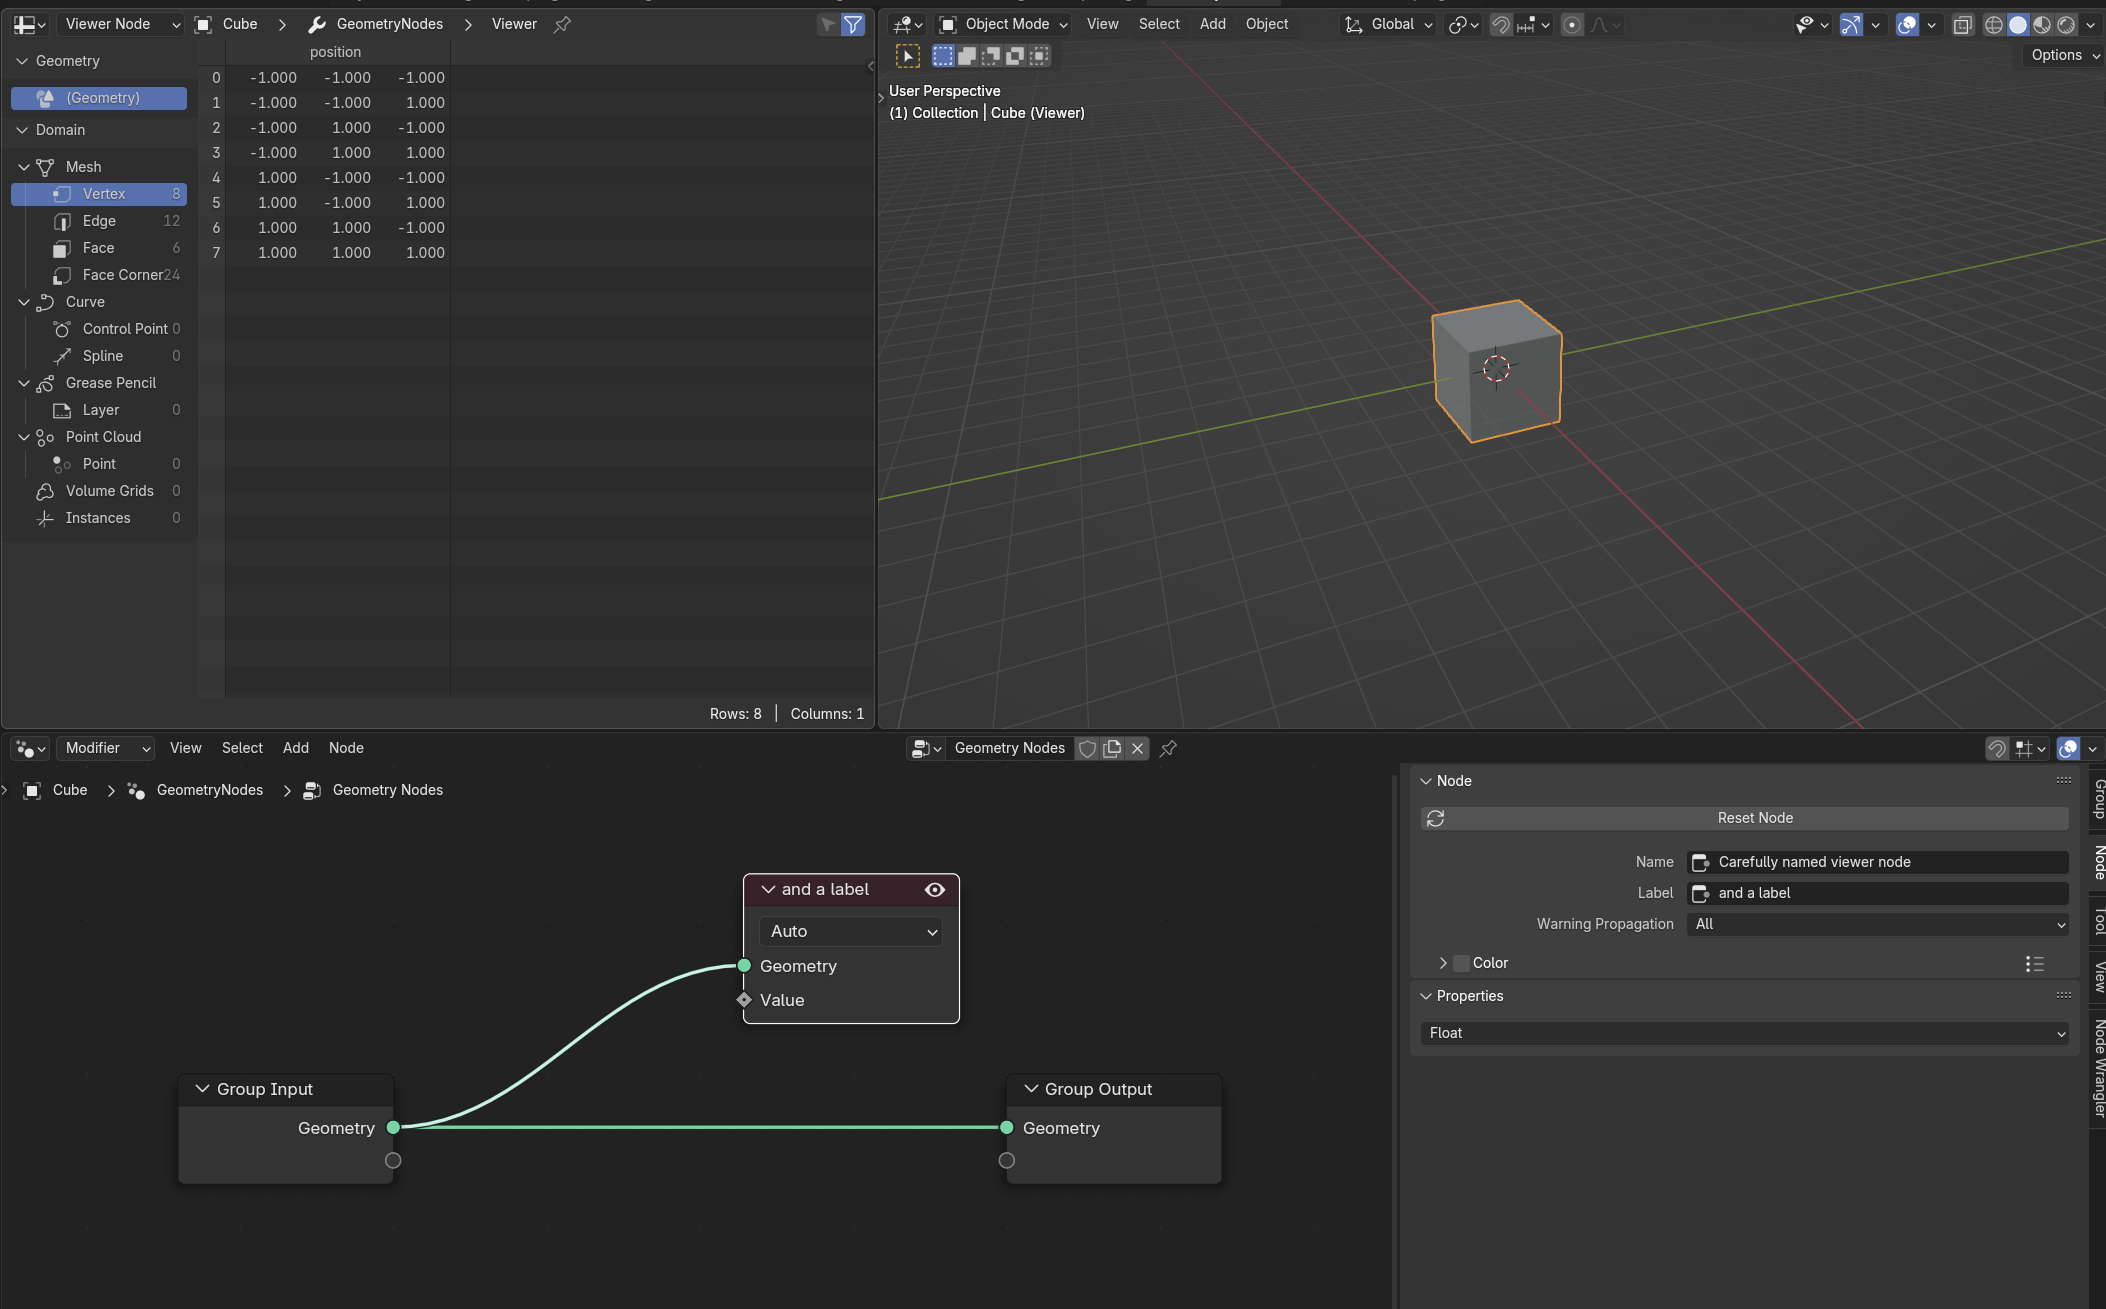Open the 3D viewport Object menu
Viewport: 2106px width, 1309px height.
click(x=1266, y=24)
